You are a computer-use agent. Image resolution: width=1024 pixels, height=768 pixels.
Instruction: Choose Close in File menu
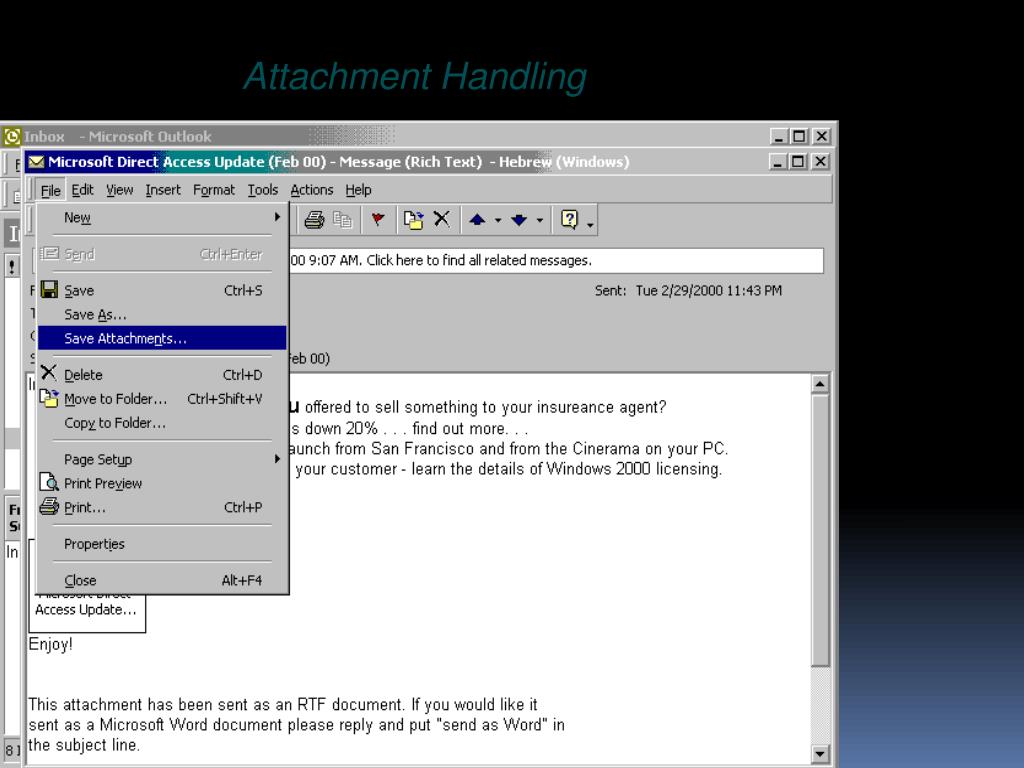[162, 581]
